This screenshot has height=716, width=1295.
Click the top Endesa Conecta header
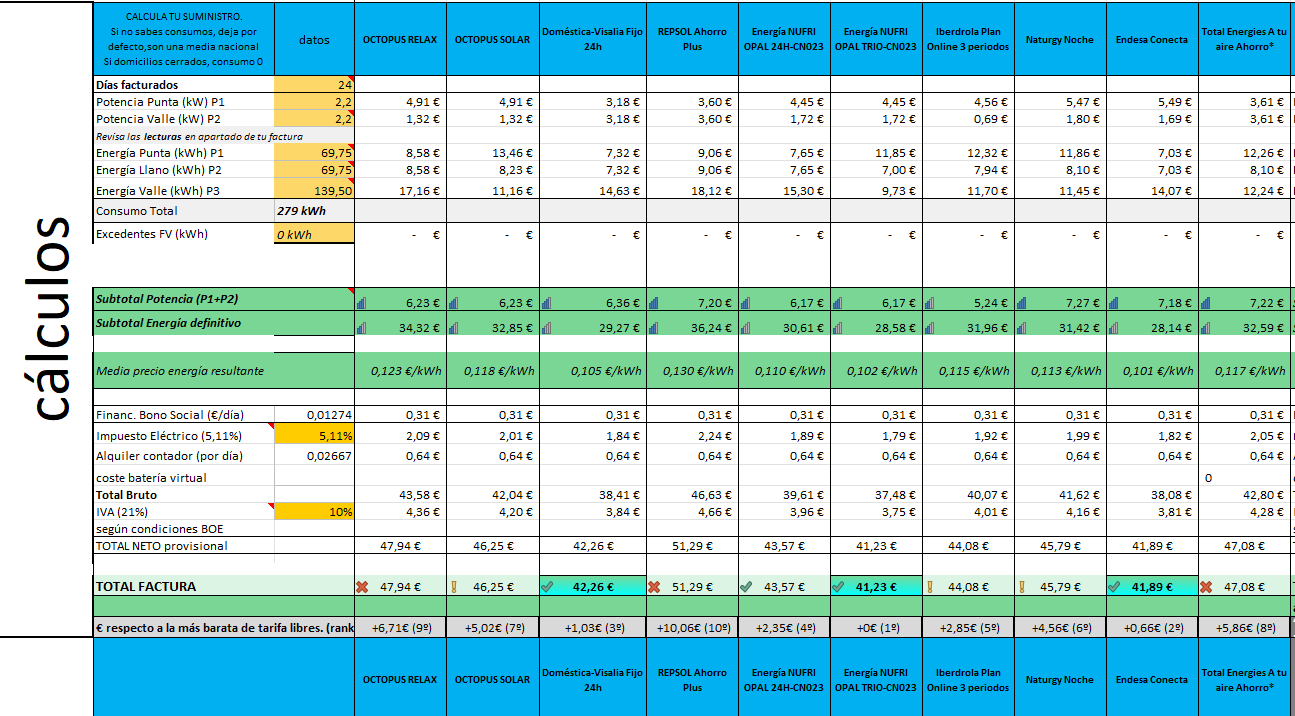pos(1152,39)
